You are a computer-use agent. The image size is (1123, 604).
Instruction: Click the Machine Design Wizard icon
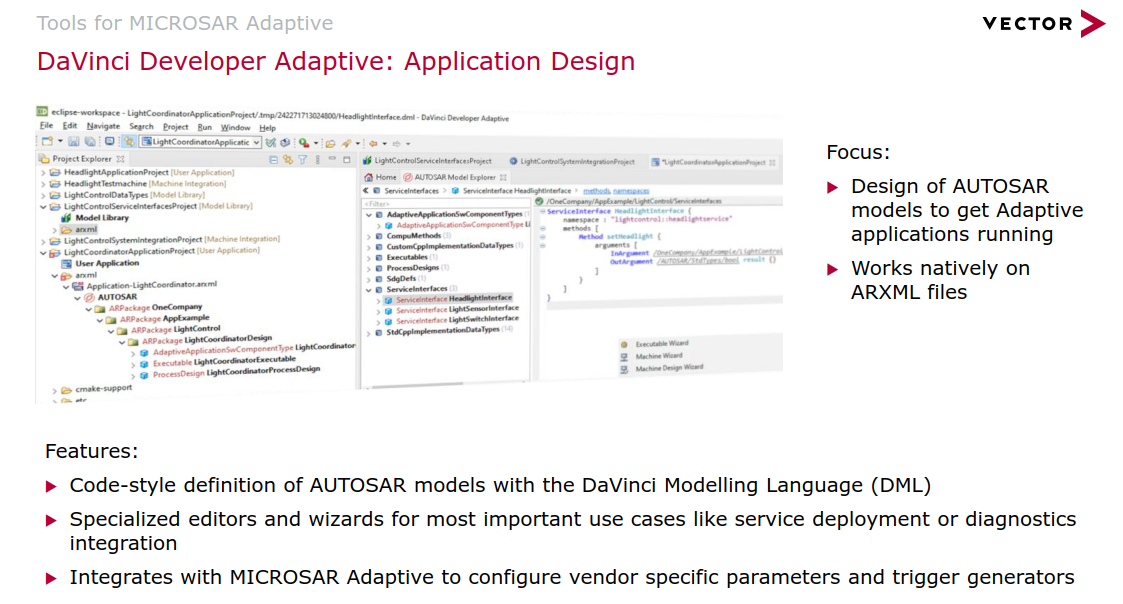click(x=625, y=368)
